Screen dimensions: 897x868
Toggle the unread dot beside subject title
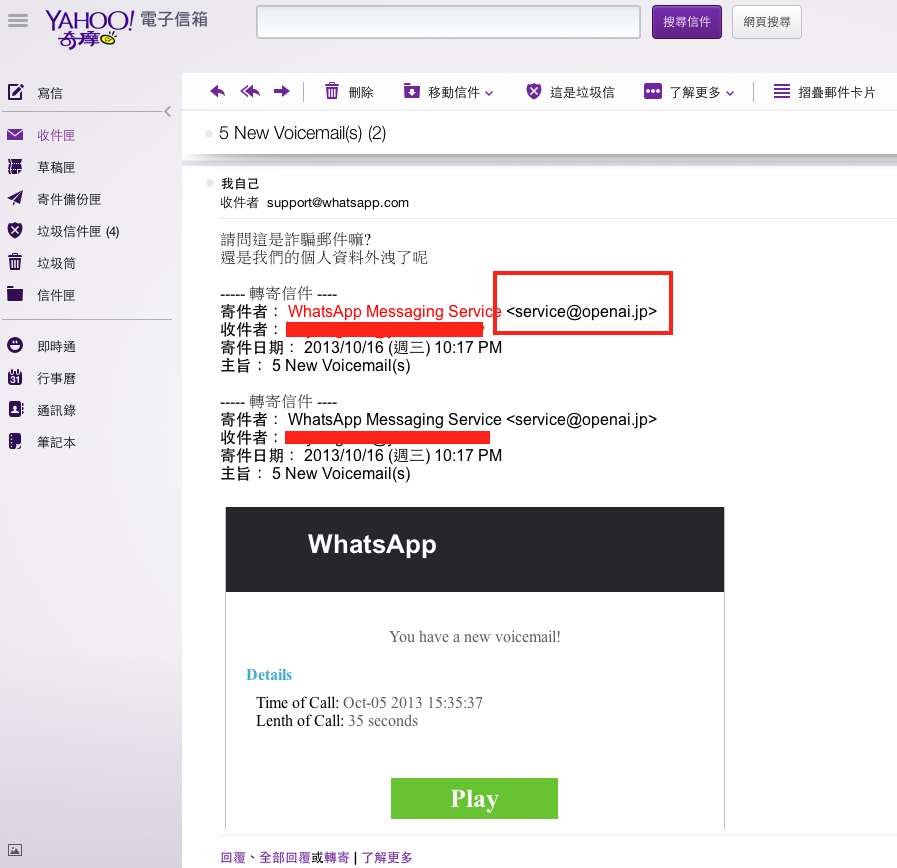click(209, 134)
